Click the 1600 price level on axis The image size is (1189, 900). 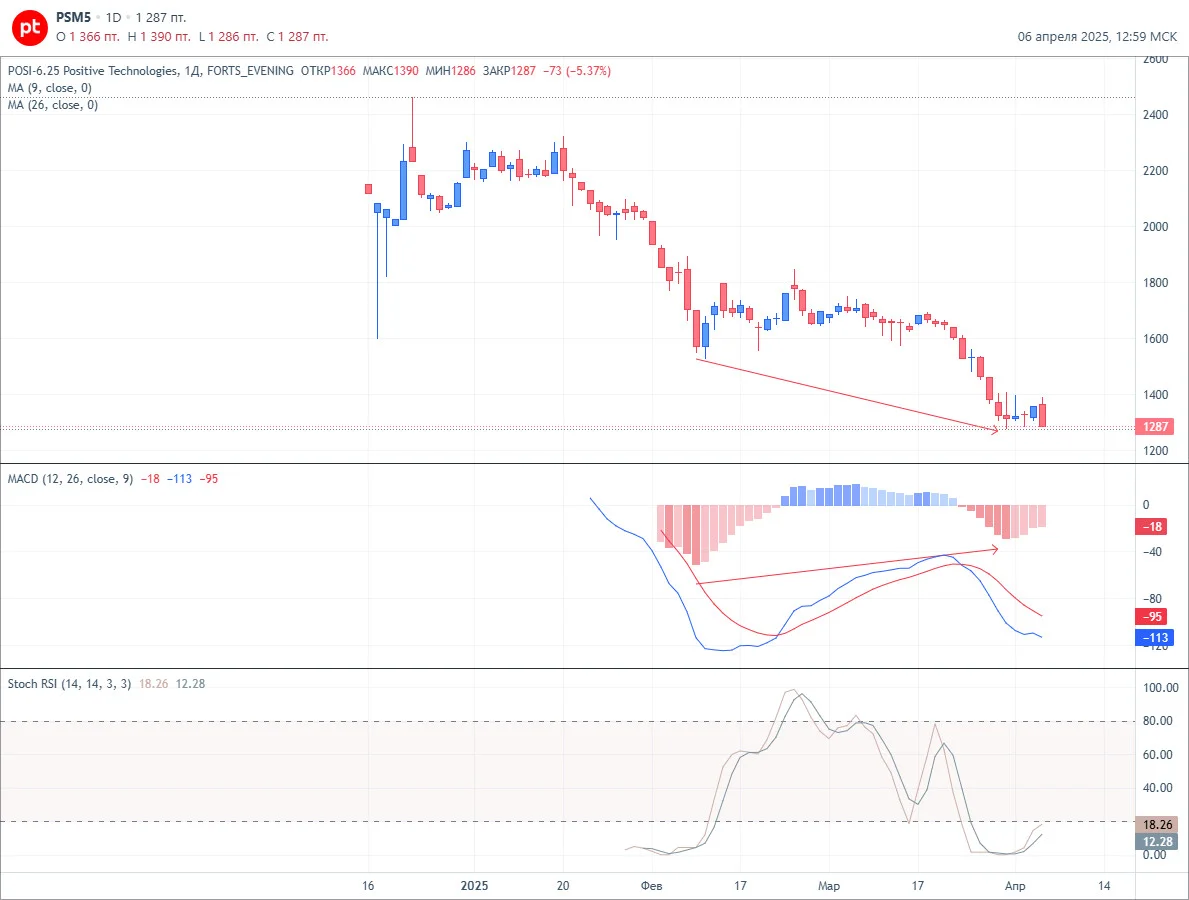(x=1156, y=339)
